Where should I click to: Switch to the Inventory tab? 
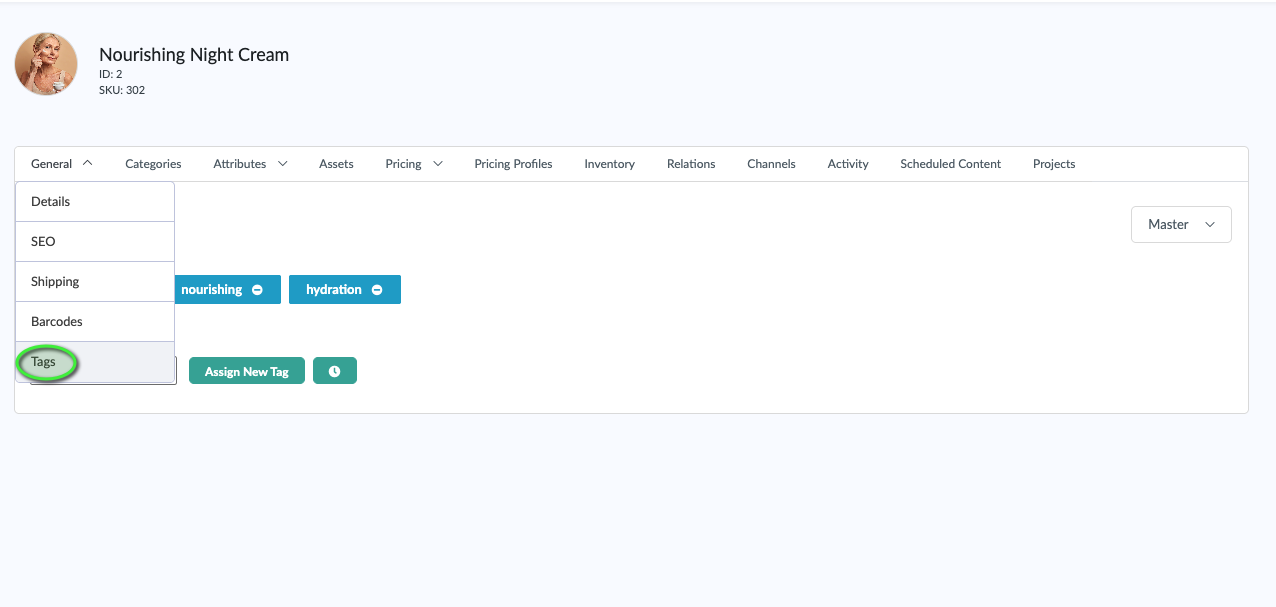click(x=609, y=164)
